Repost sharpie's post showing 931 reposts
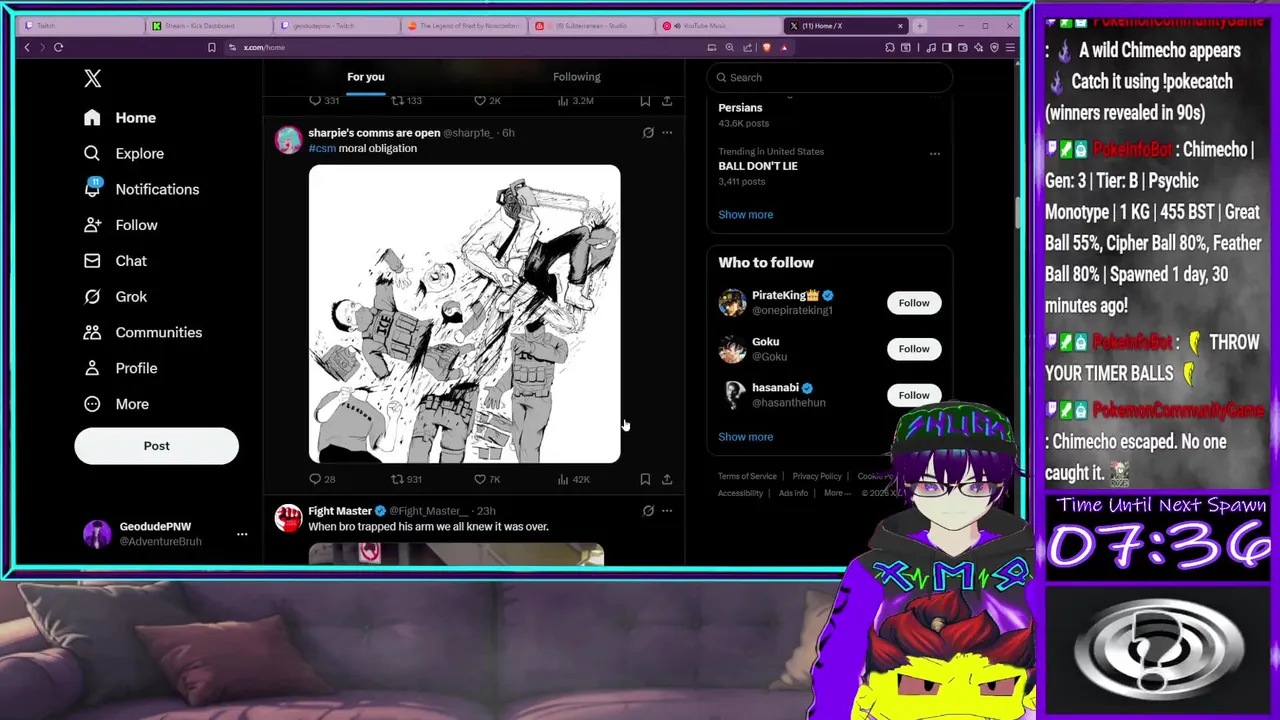1280x720 pixels. tap(406, 479)
